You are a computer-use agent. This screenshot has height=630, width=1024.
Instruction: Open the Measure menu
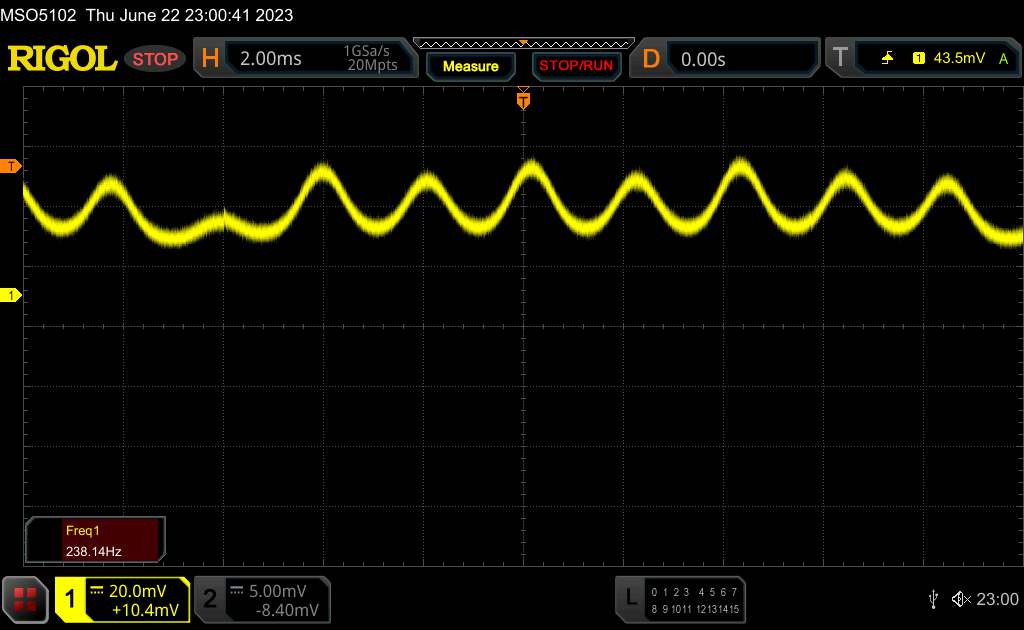[470, 66]
